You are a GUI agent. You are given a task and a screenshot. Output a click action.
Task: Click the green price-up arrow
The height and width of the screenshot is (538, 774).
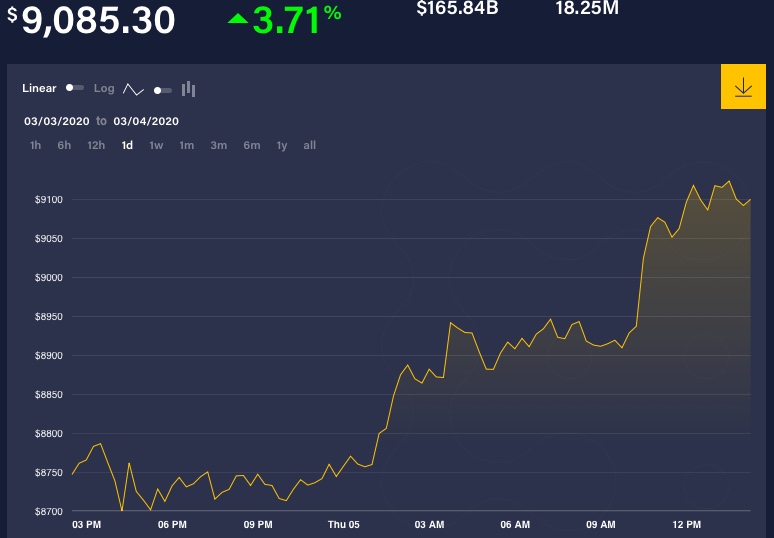[238, 19]
